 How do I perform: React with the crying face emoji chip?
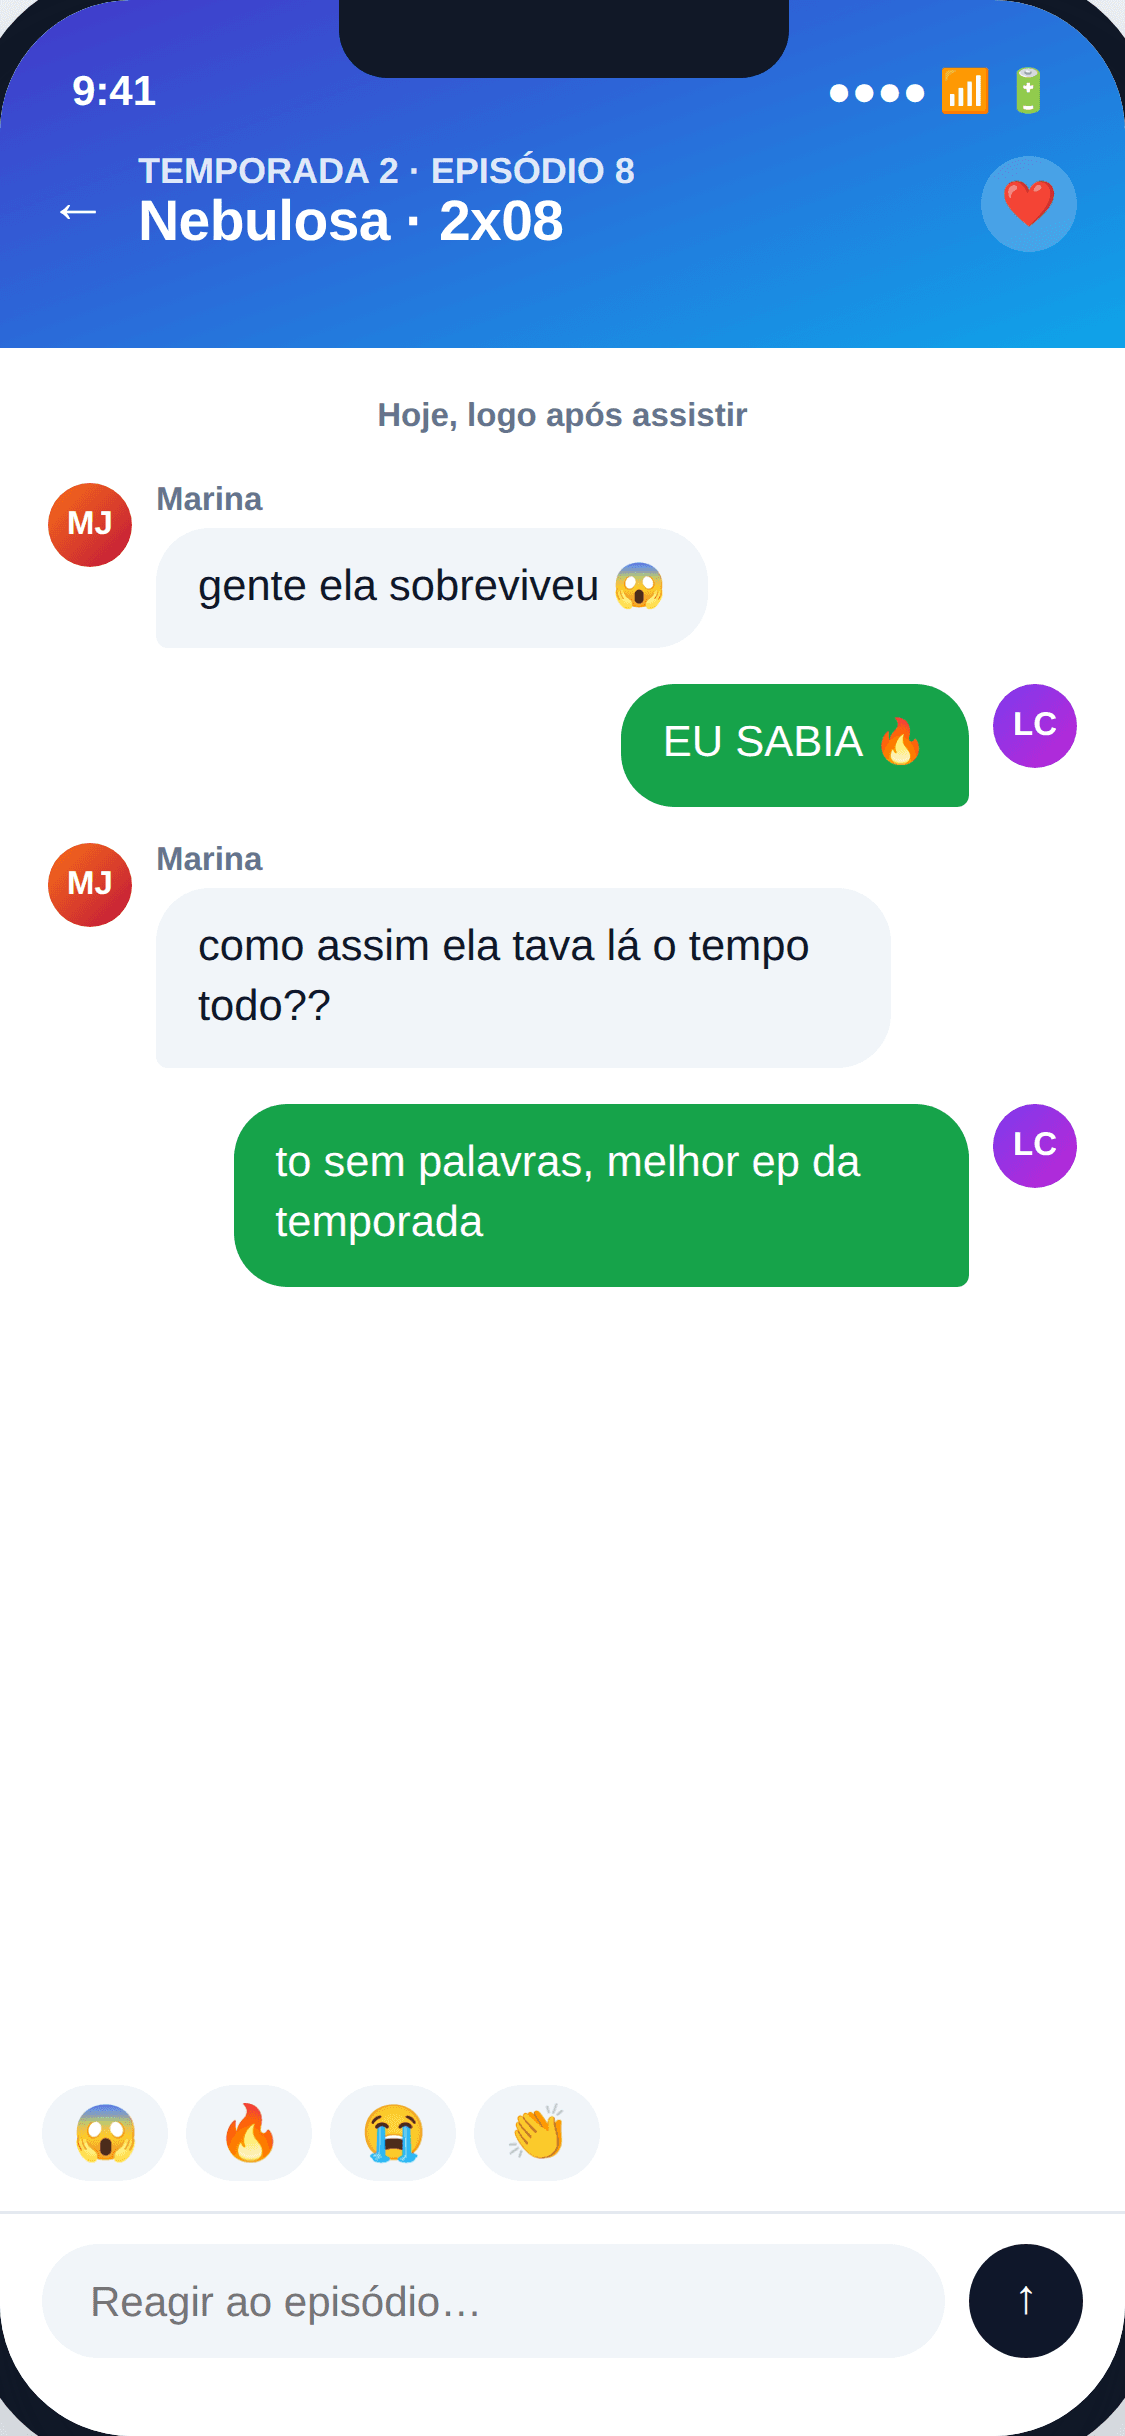point(393,2133)
